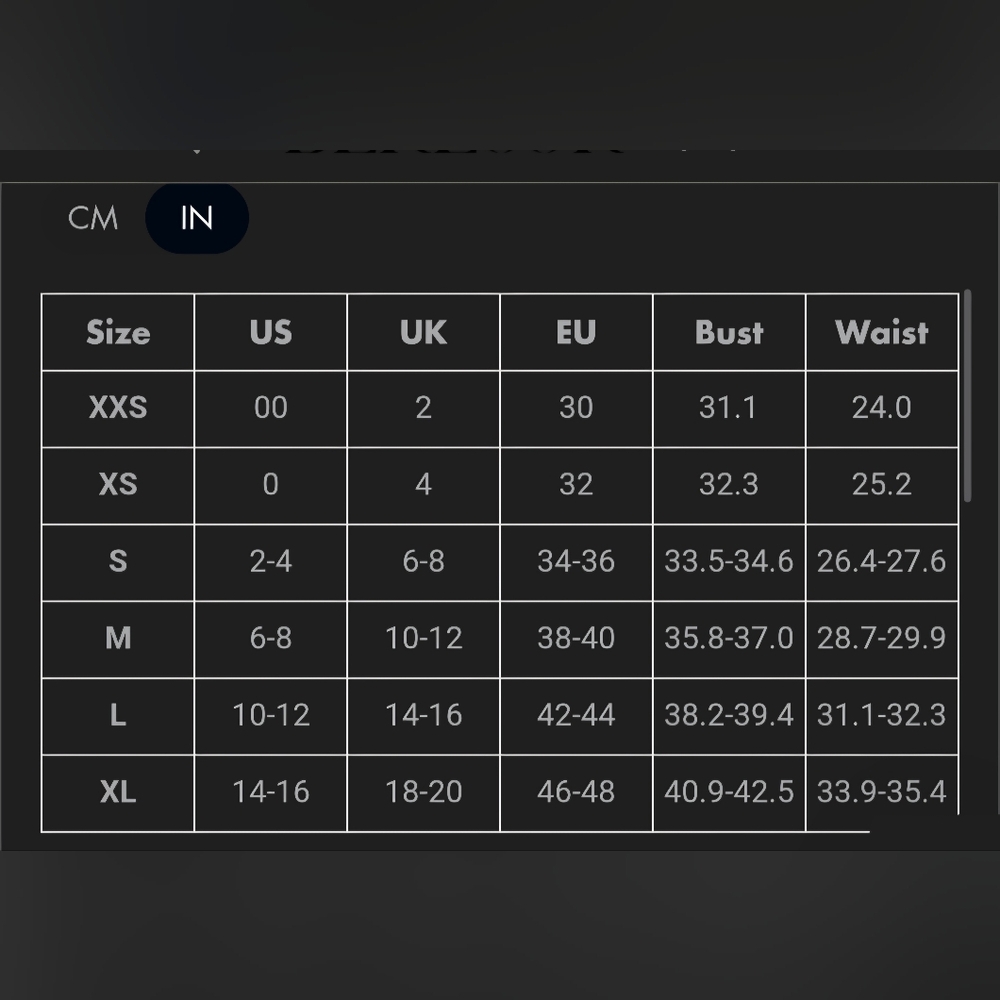Image resolution: width=1000 pixels, height=1000 pixels.
Task: Select the IN unit toggle
Action: (x=197, y=218)
